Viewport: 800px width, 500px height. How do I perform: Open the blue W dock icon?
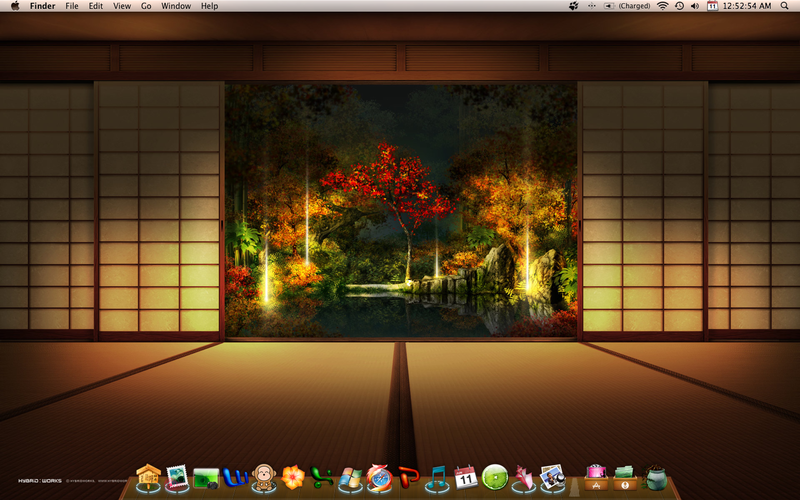pyautogui.click(x=235, y=478)
